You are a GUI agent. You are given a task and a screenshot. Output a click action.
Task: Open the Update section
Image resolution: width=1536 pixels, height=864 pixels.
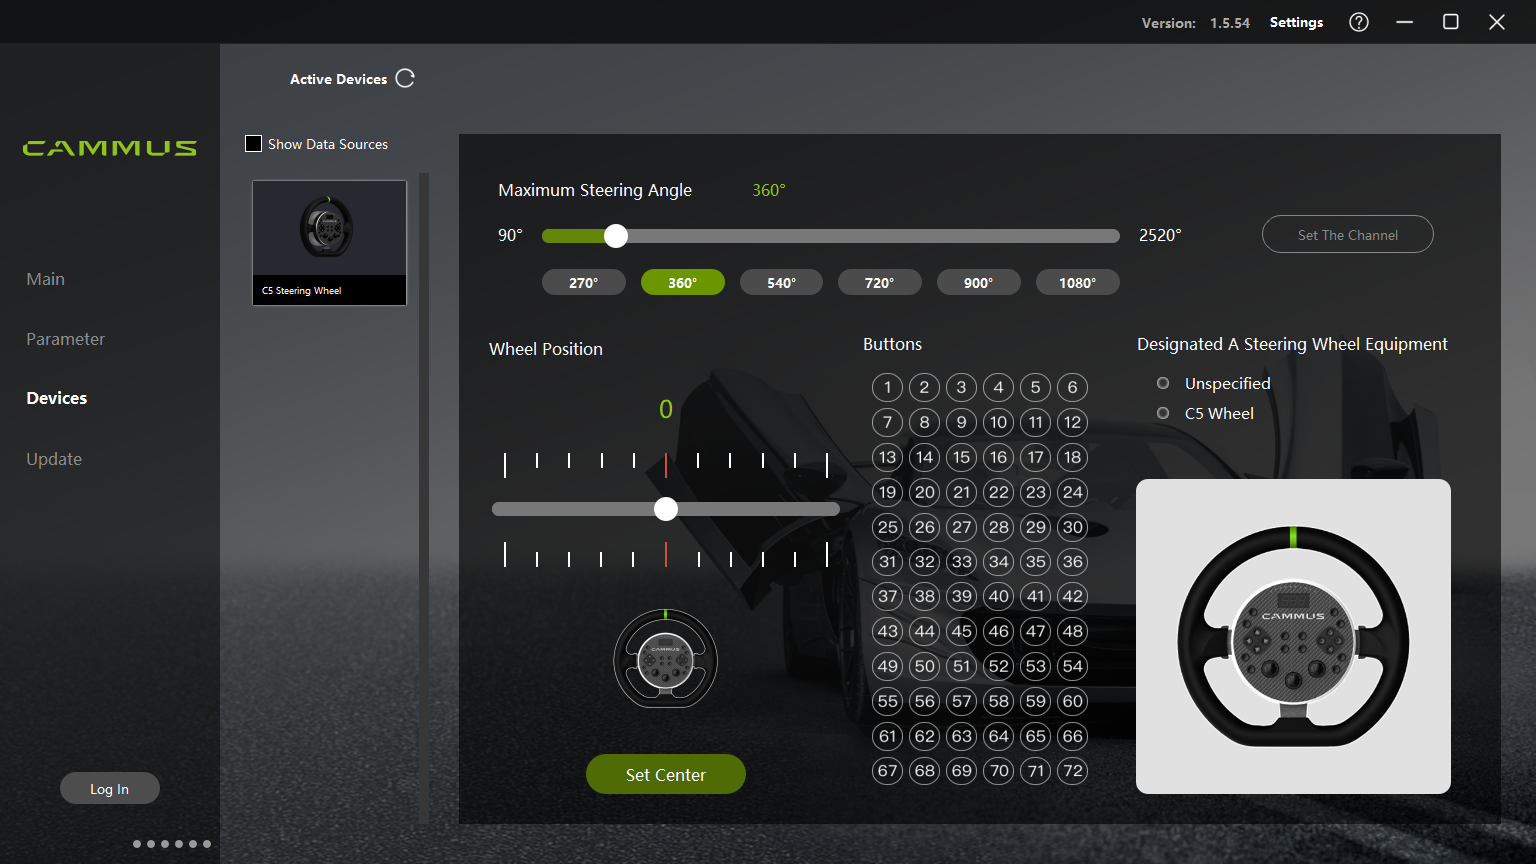[54, 459]
